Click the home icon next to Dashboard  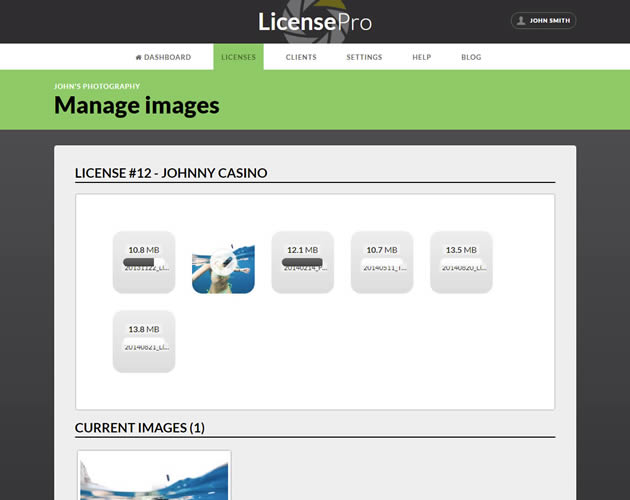pyautogui.click(x=138, y=57)
